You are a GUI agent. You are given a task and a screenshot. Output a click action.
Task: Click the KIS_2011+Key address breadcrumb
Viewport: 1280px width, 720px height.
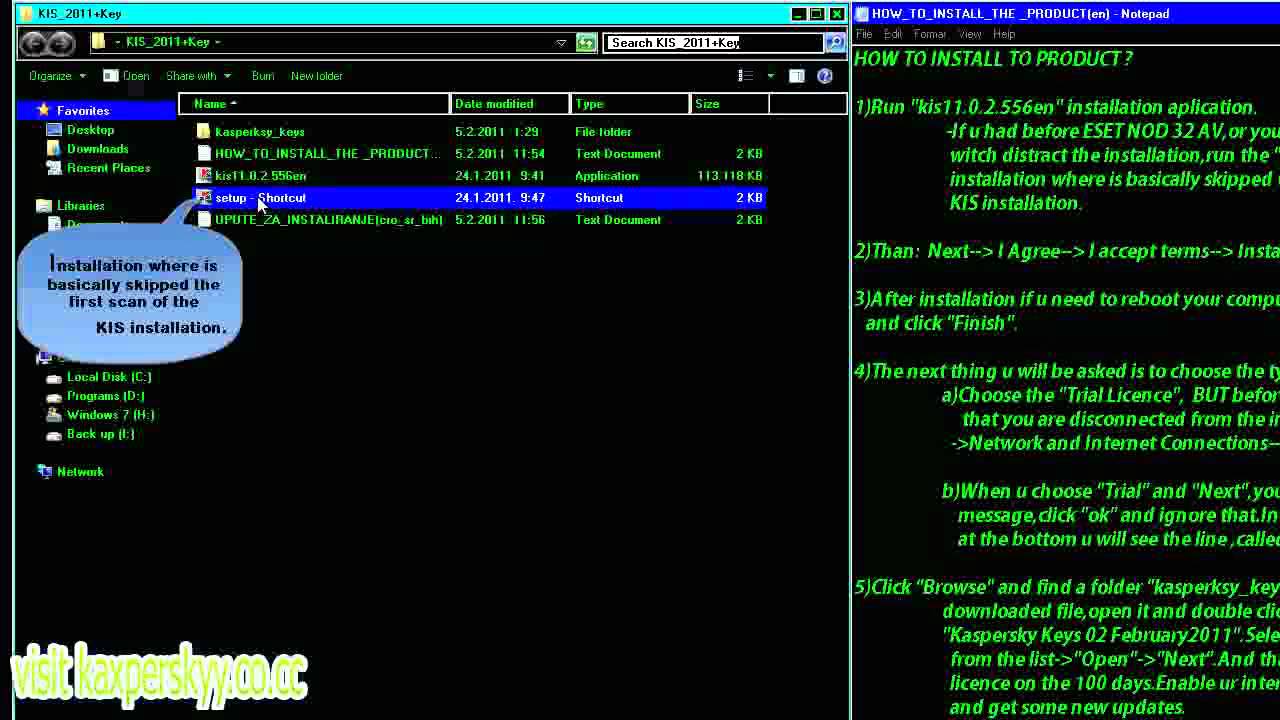tap(168, 42)
